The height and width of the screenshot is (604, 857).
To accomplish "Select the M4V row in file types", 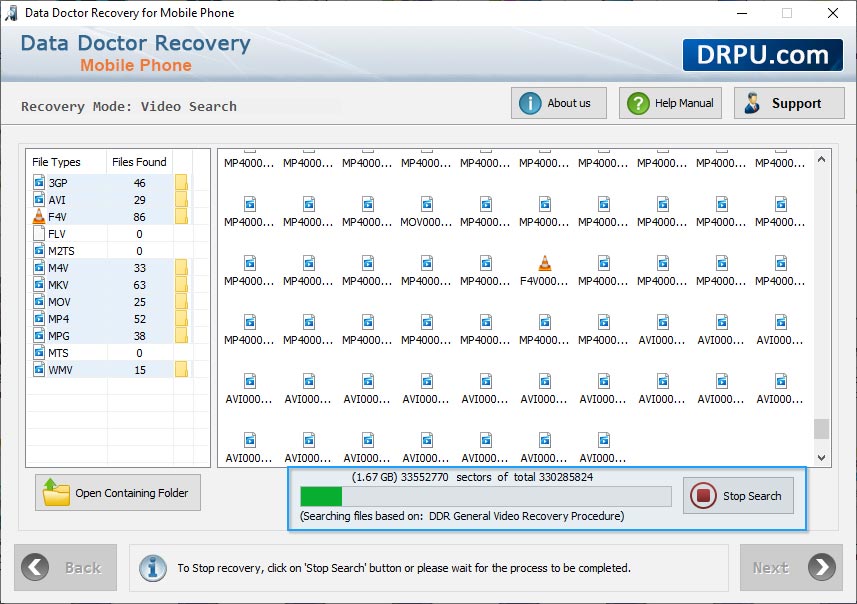I will tap(109, 268).
